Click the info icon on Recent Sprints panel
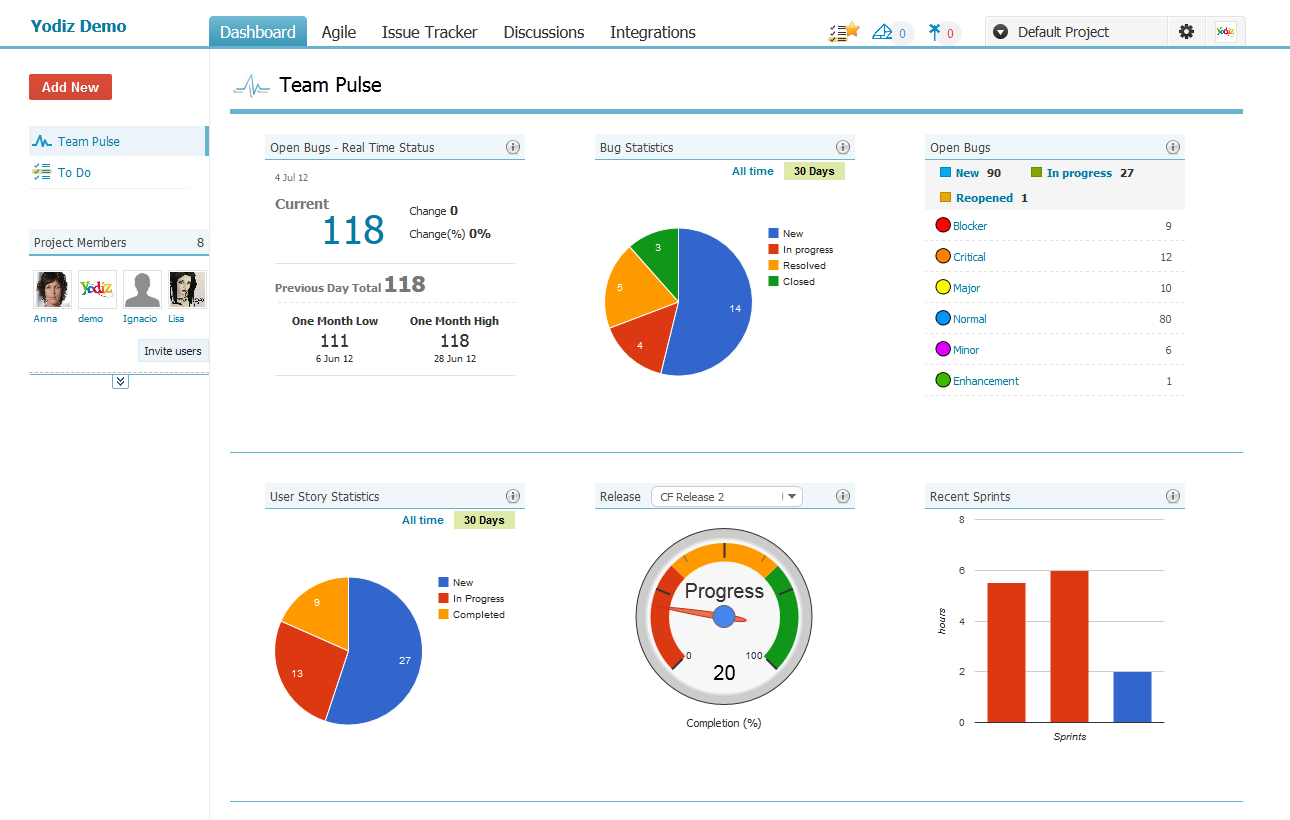This screenshot has height=820, width=1290. pyautogui.click(x=1173, y=496)
